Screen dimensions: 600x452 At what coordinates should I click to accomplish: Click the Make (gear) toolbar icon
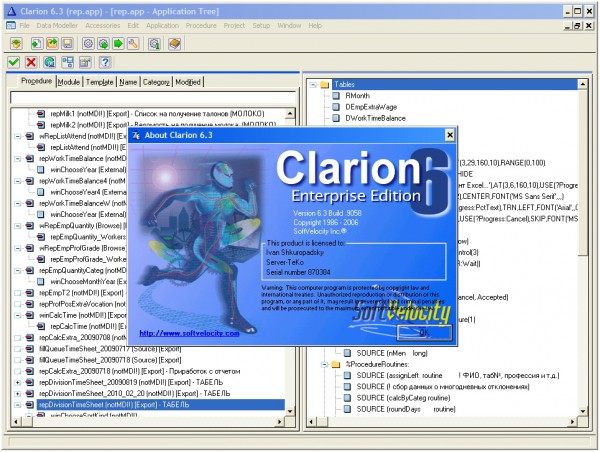pos(88,44)
